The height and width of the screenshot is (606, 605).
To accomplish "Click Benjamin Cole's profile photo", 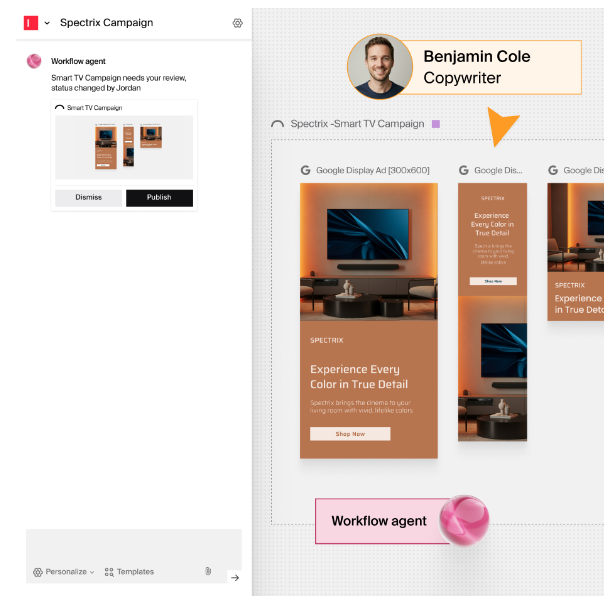I will [x=380, y=67].
